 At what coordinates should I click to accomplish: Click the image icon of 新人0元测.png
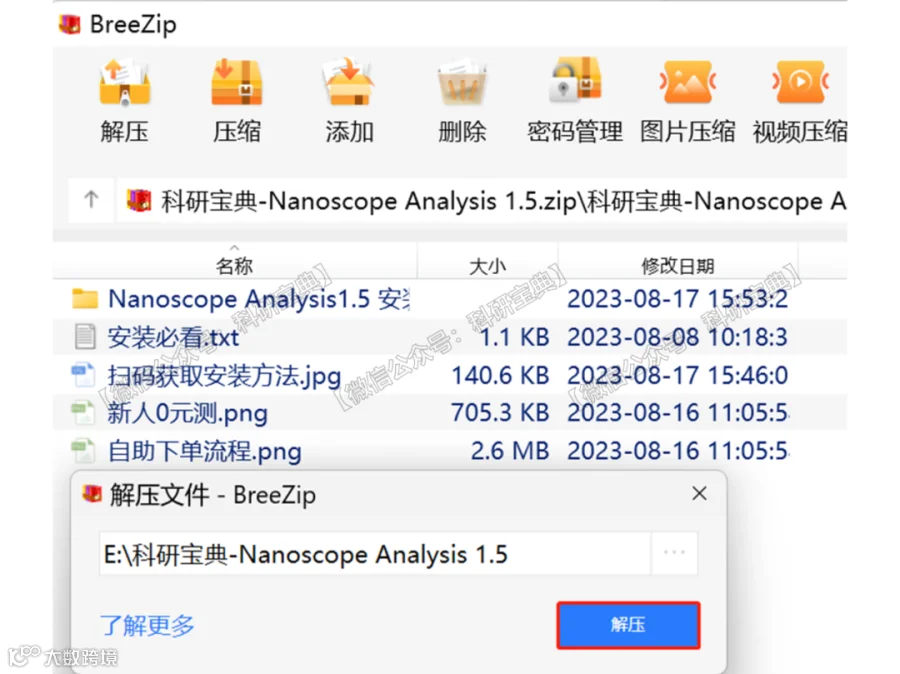[x=83, y=413]
